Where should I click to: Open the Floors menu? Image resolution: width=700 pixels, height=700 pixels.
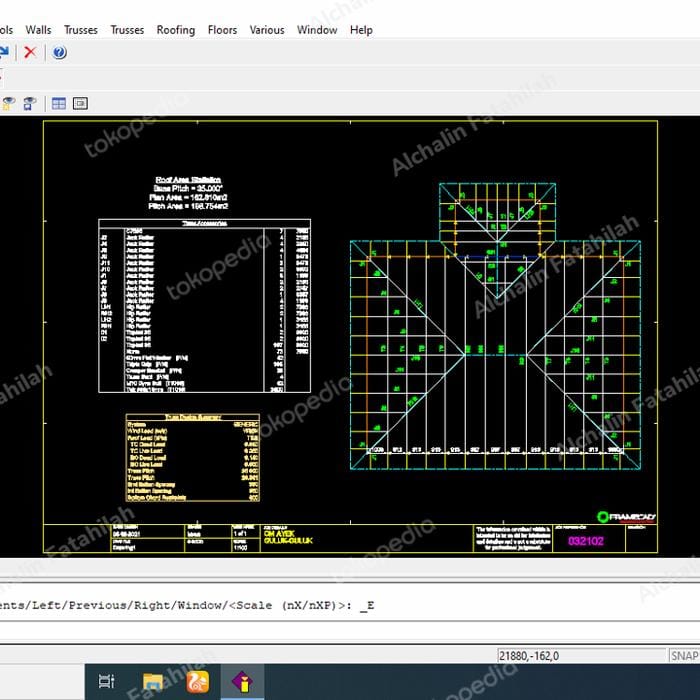(222, 30)
